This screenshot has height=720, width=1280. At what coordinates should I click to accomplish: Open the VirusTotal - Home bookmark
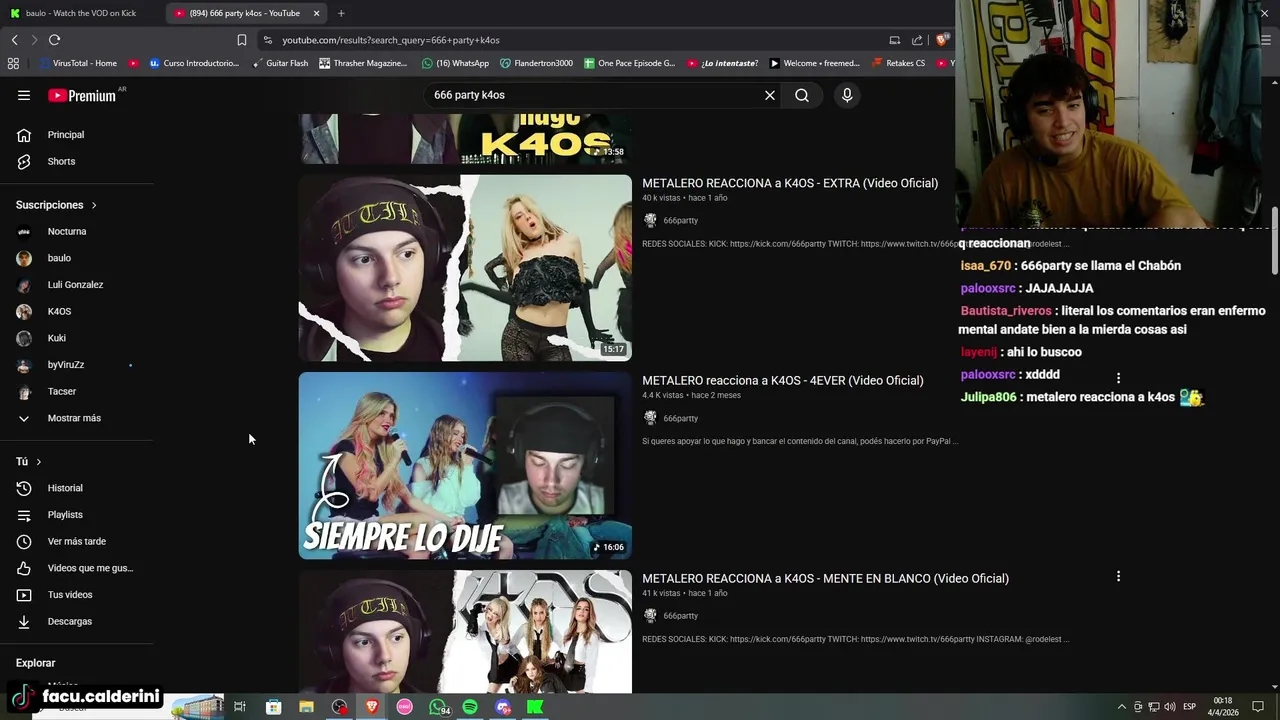(x=78, y=63)
